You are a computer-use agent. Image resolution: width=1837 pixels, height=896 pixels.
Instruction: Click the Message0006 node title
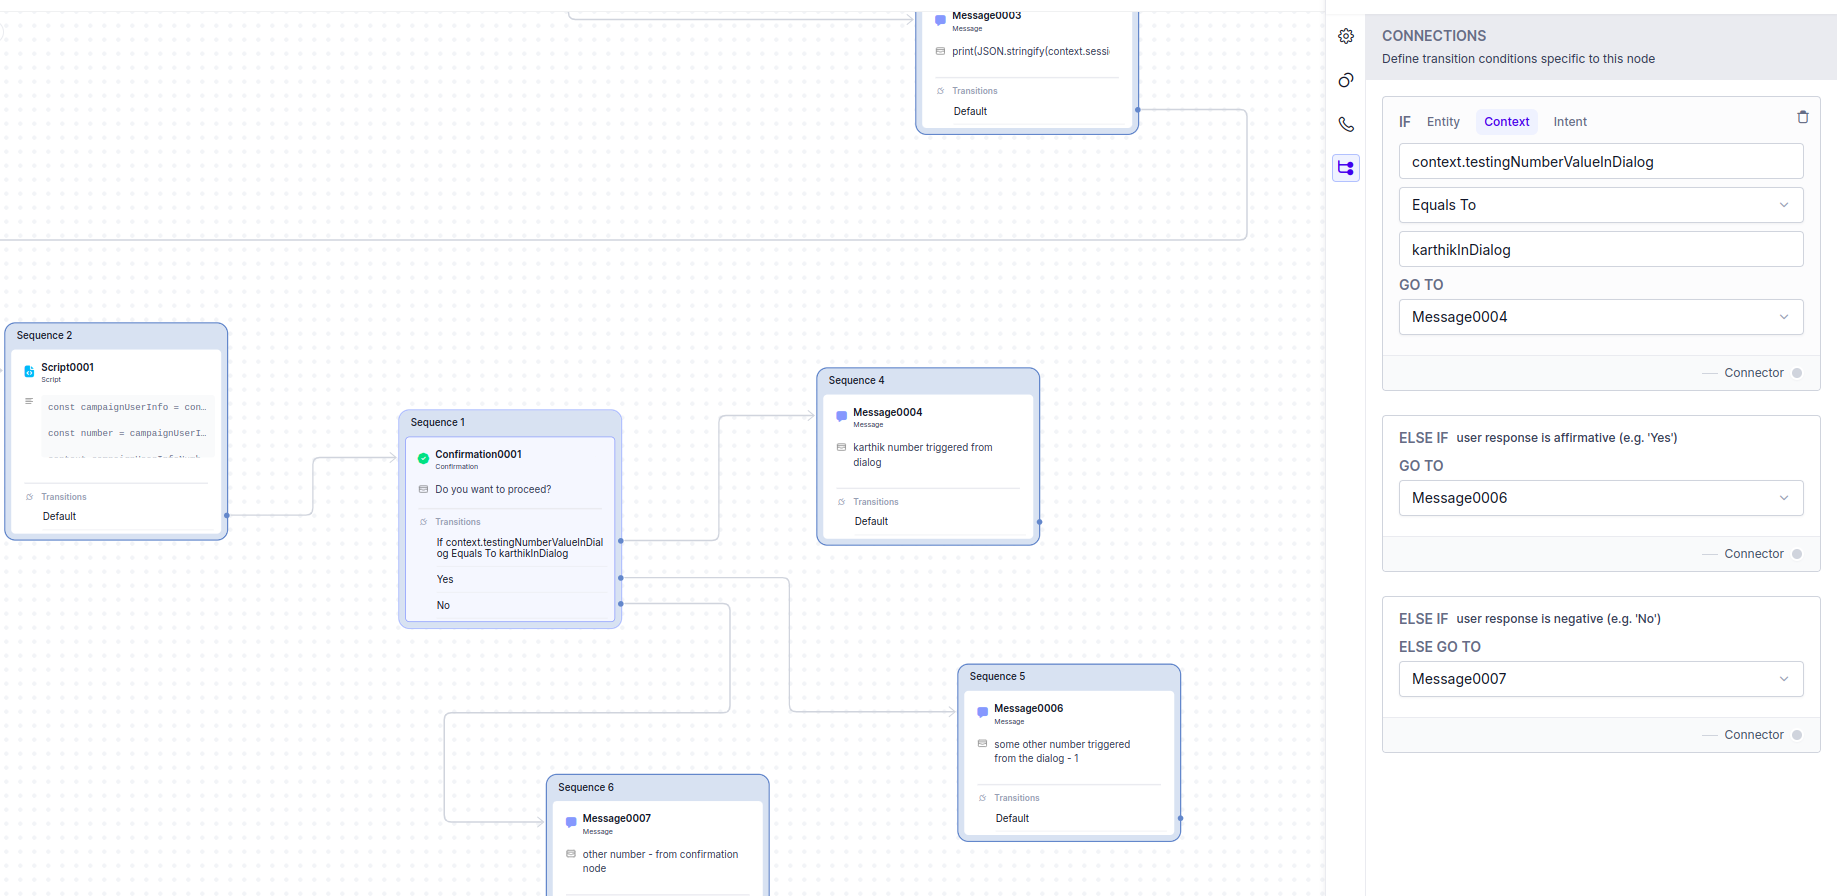point(1028,708)
